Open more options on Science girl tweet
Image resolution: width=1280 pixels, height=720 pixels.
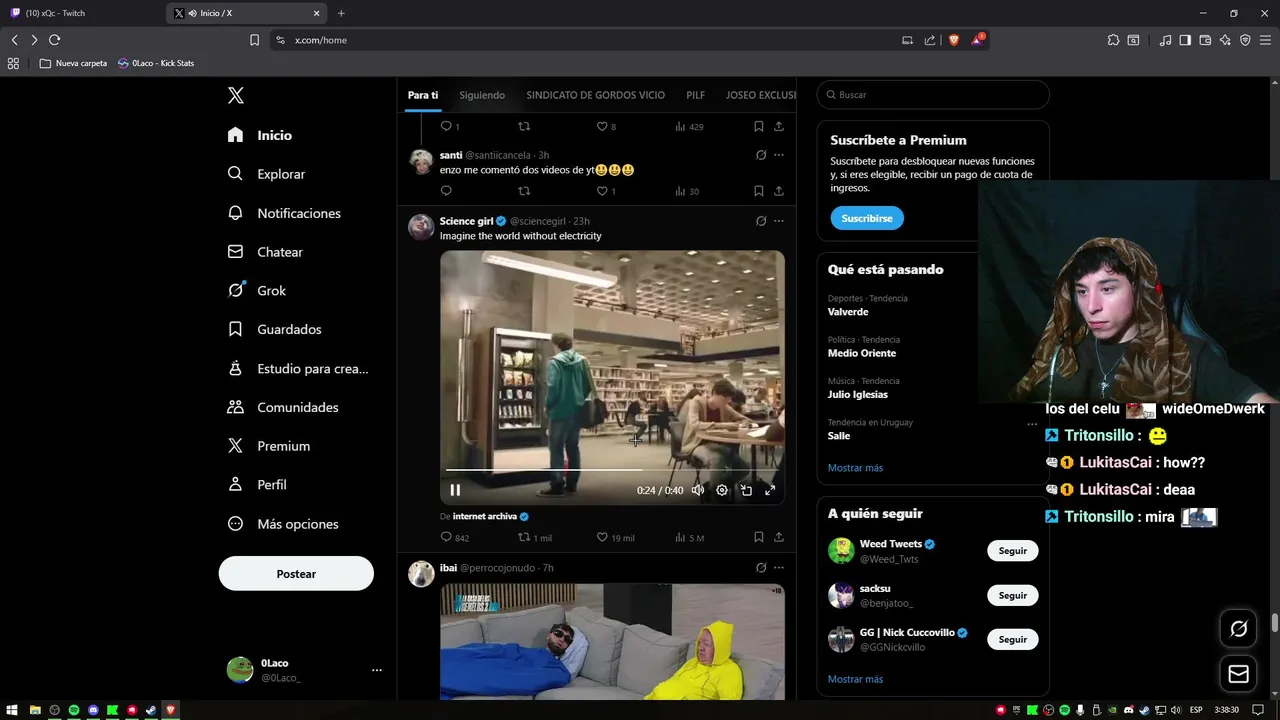779,221
